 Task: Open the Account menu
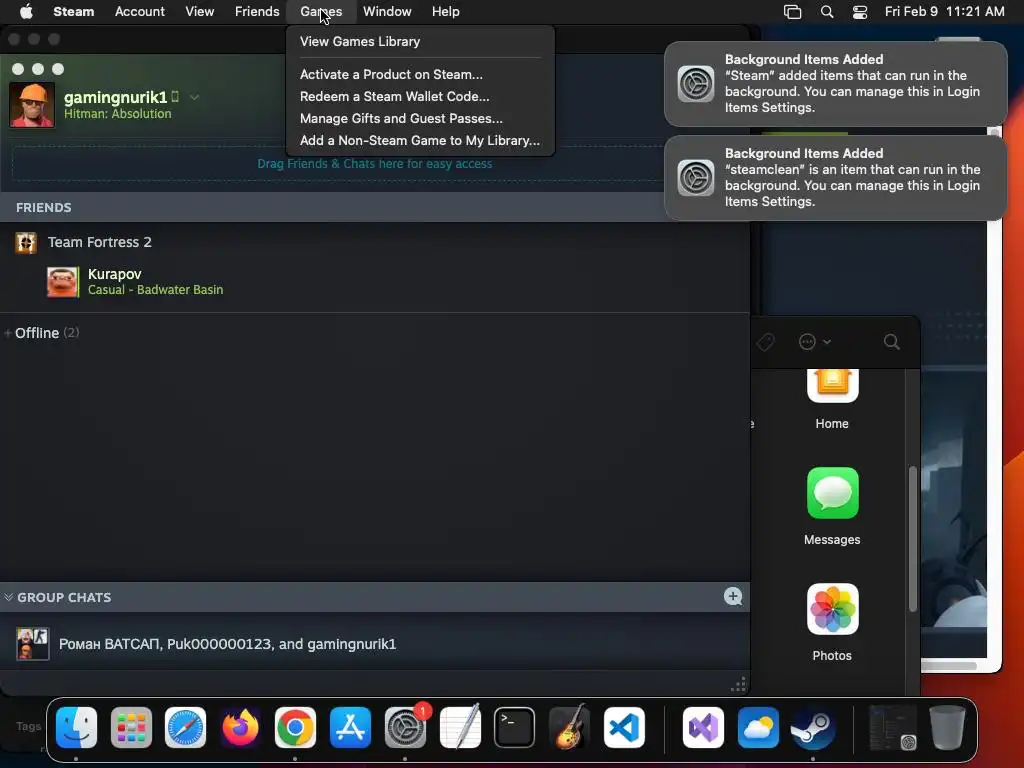pyautogui.click(x=140, y=11)
